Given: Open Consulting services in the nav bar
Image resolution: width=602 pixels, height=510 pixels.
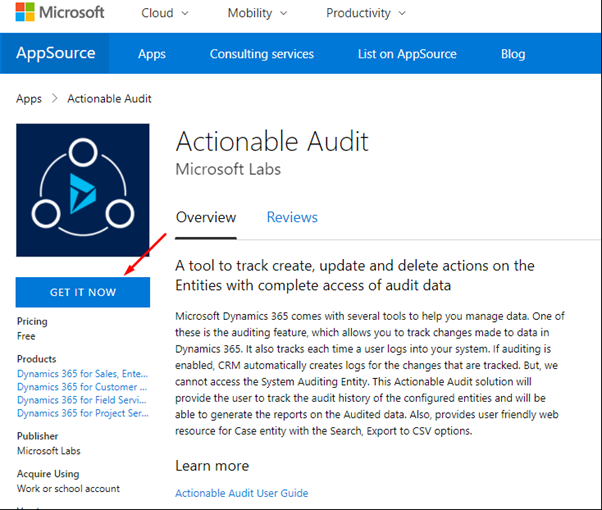Looking at the screenshot, I should (262, 54).
